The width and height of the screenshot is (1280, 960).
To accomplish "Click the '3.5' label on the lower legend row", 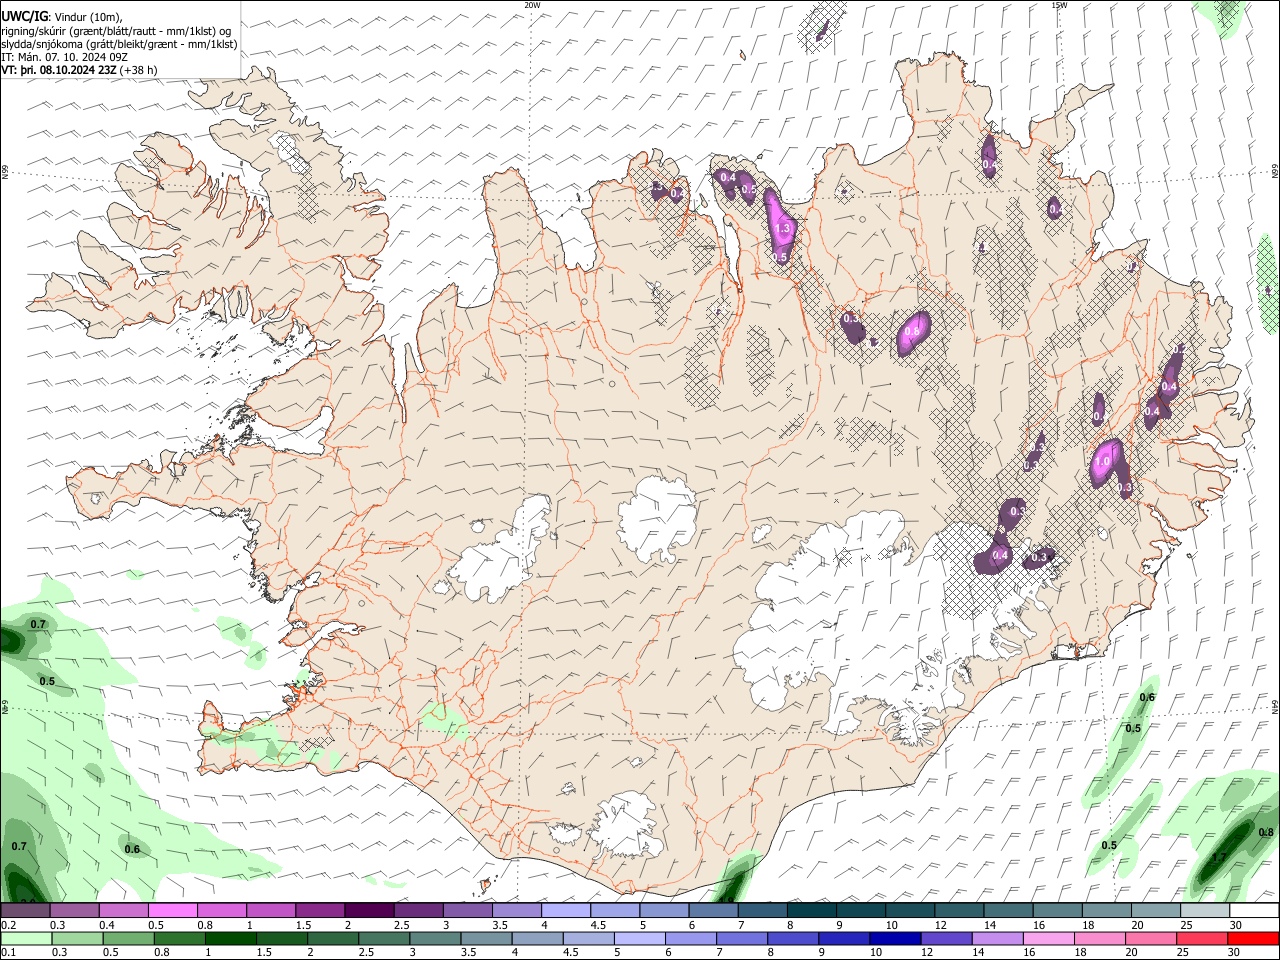I will point(467,952).
